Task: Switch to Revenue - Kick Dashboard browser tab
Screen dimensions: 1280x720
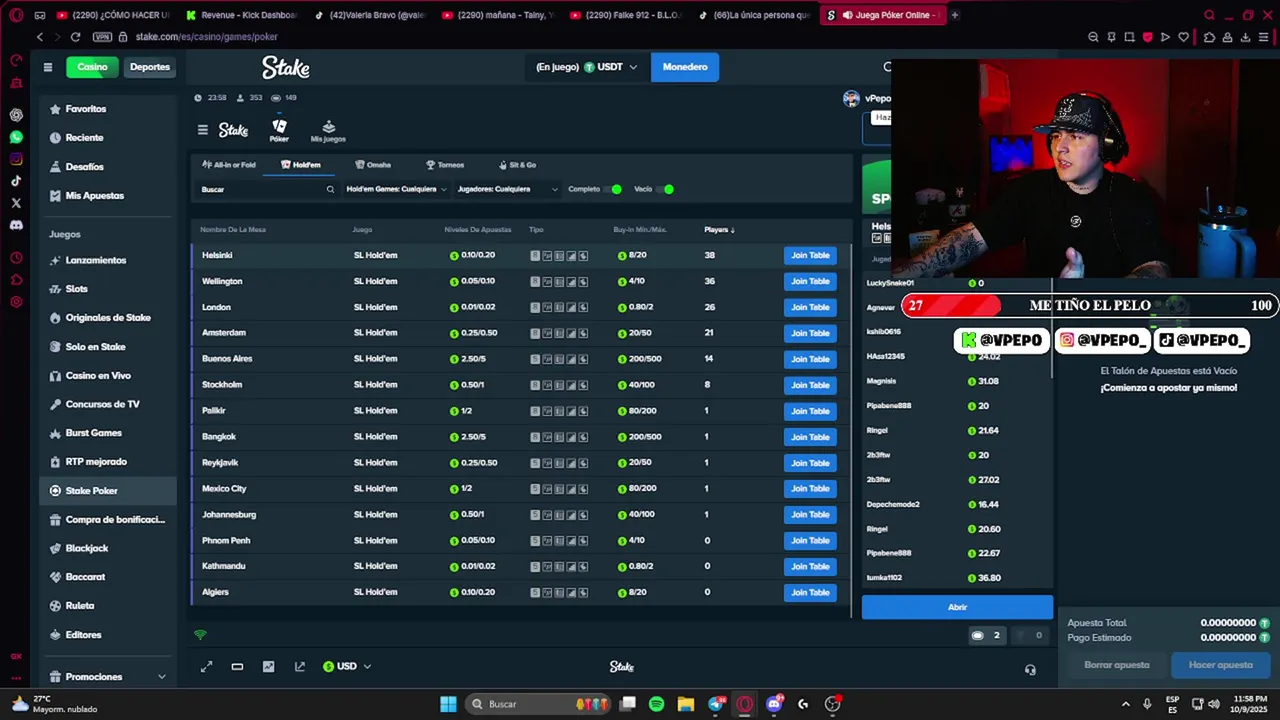Action: coord(241,15)
